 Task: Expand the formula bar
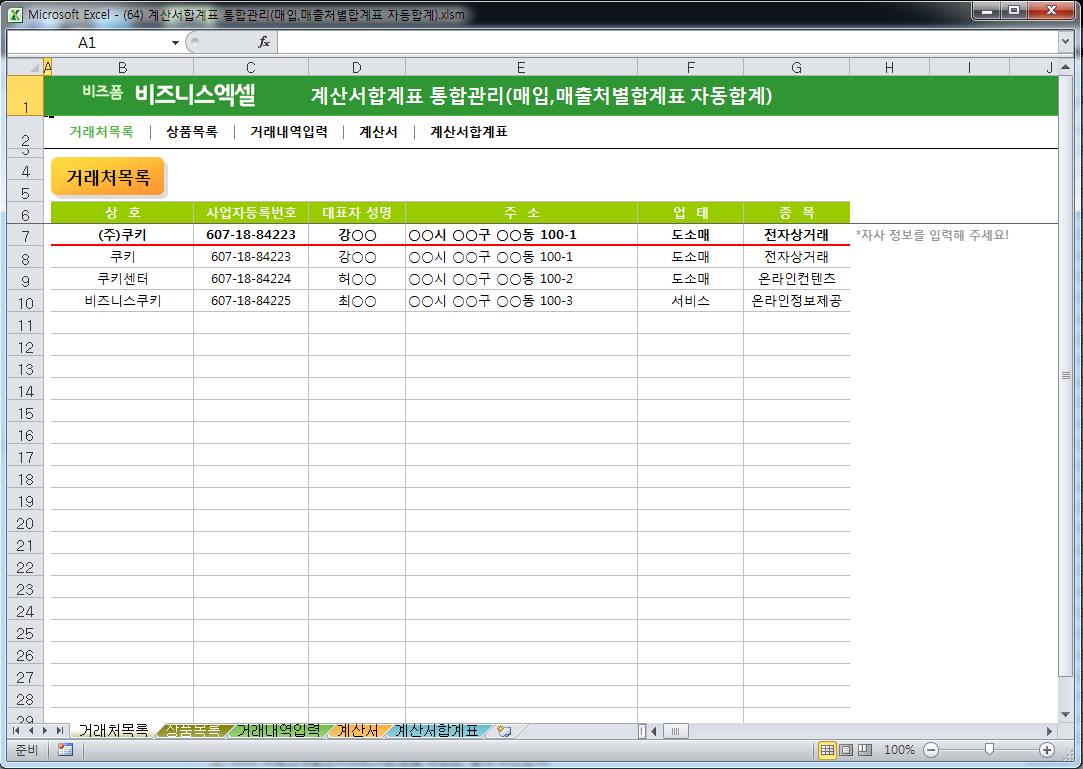1065,42
